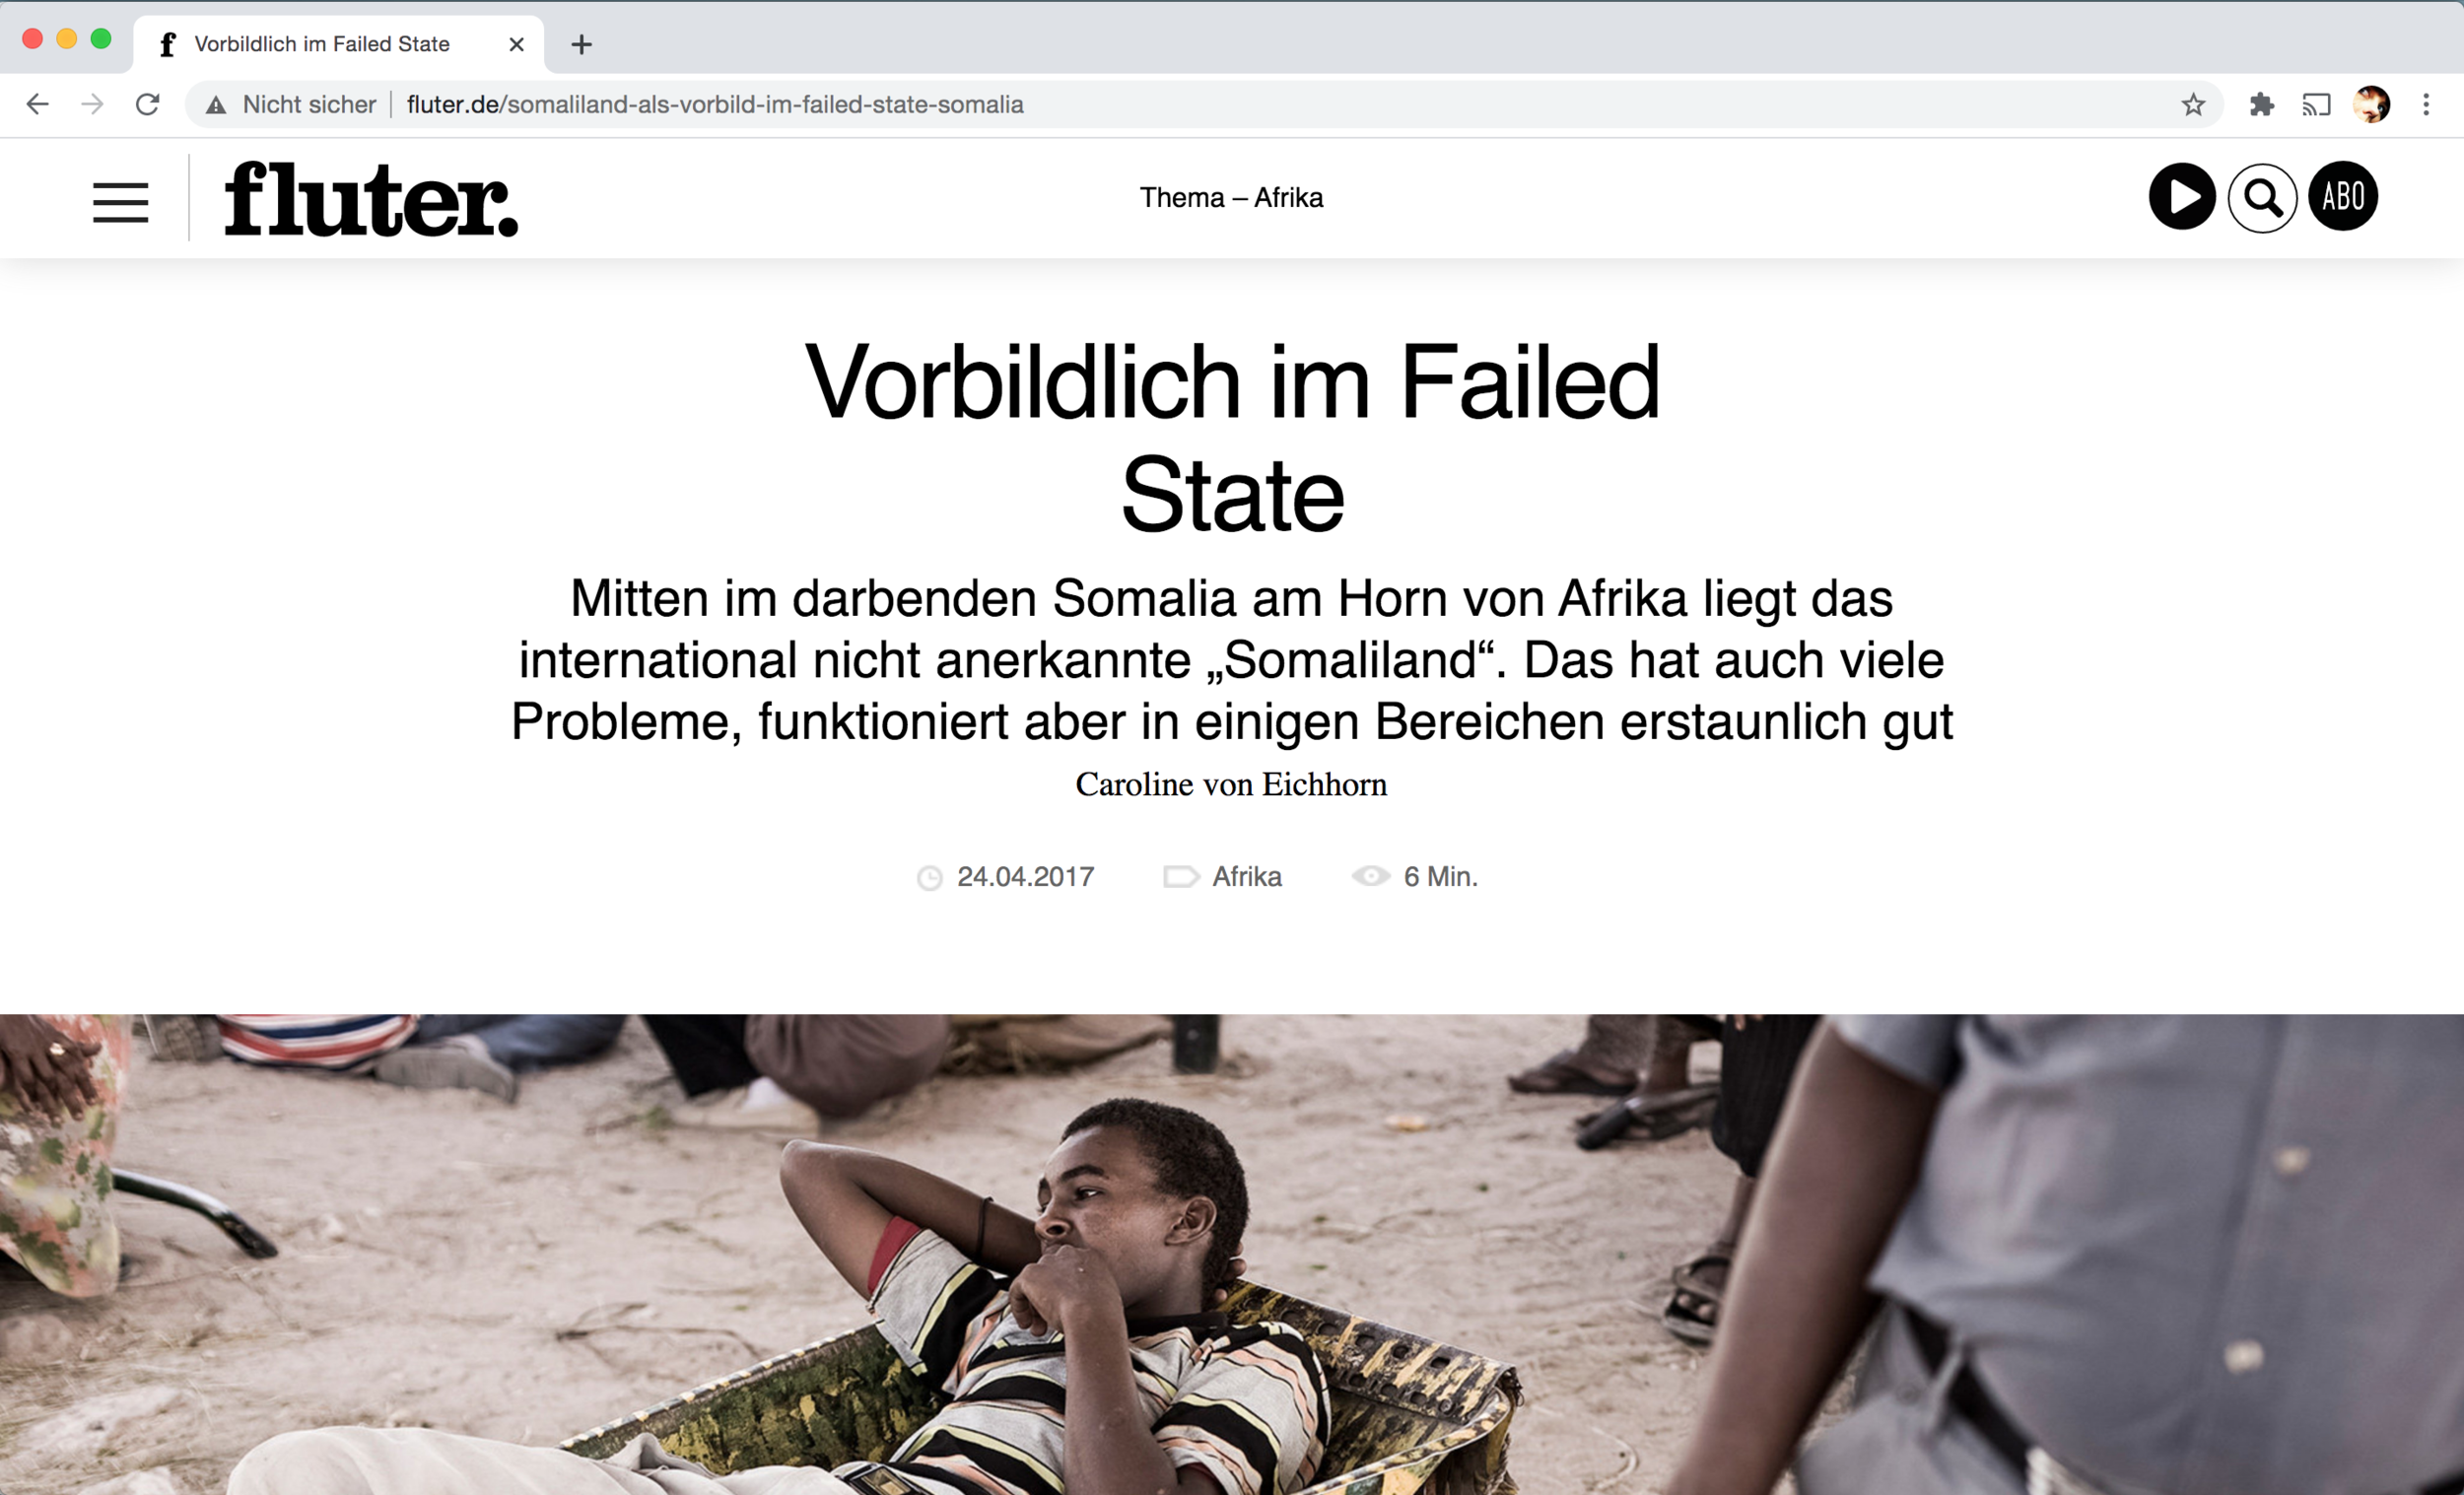
Task: Open the Chrome profile avatar
Action: point(2372,104)
